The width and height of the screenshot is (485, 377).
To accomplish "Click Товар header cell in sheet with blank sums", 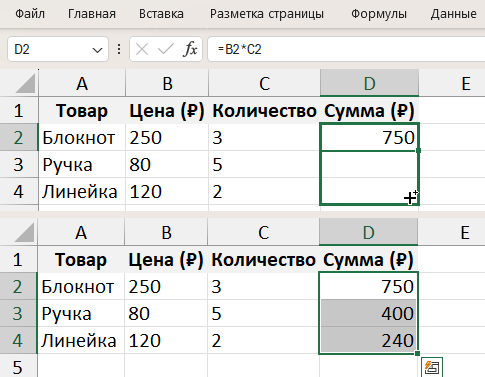I will pos(82,110).
